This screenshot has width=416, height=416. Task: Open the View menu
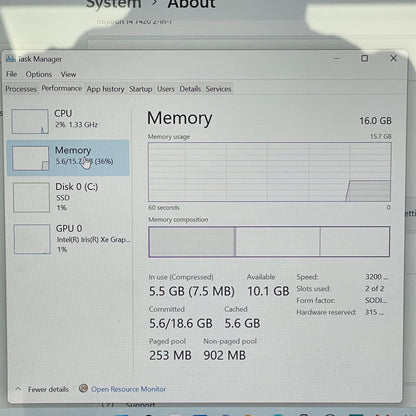68,74
